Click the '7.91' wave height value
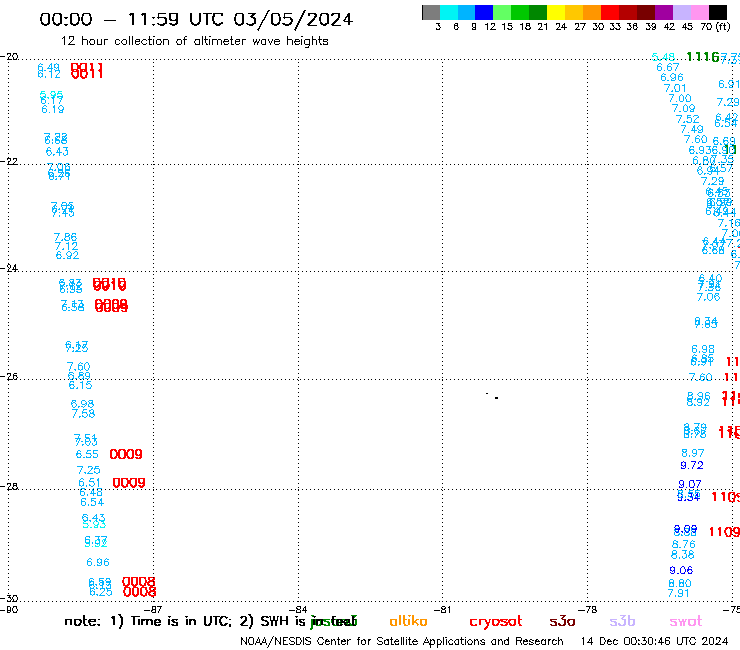 pyautogui.click(x=679, y=593)
